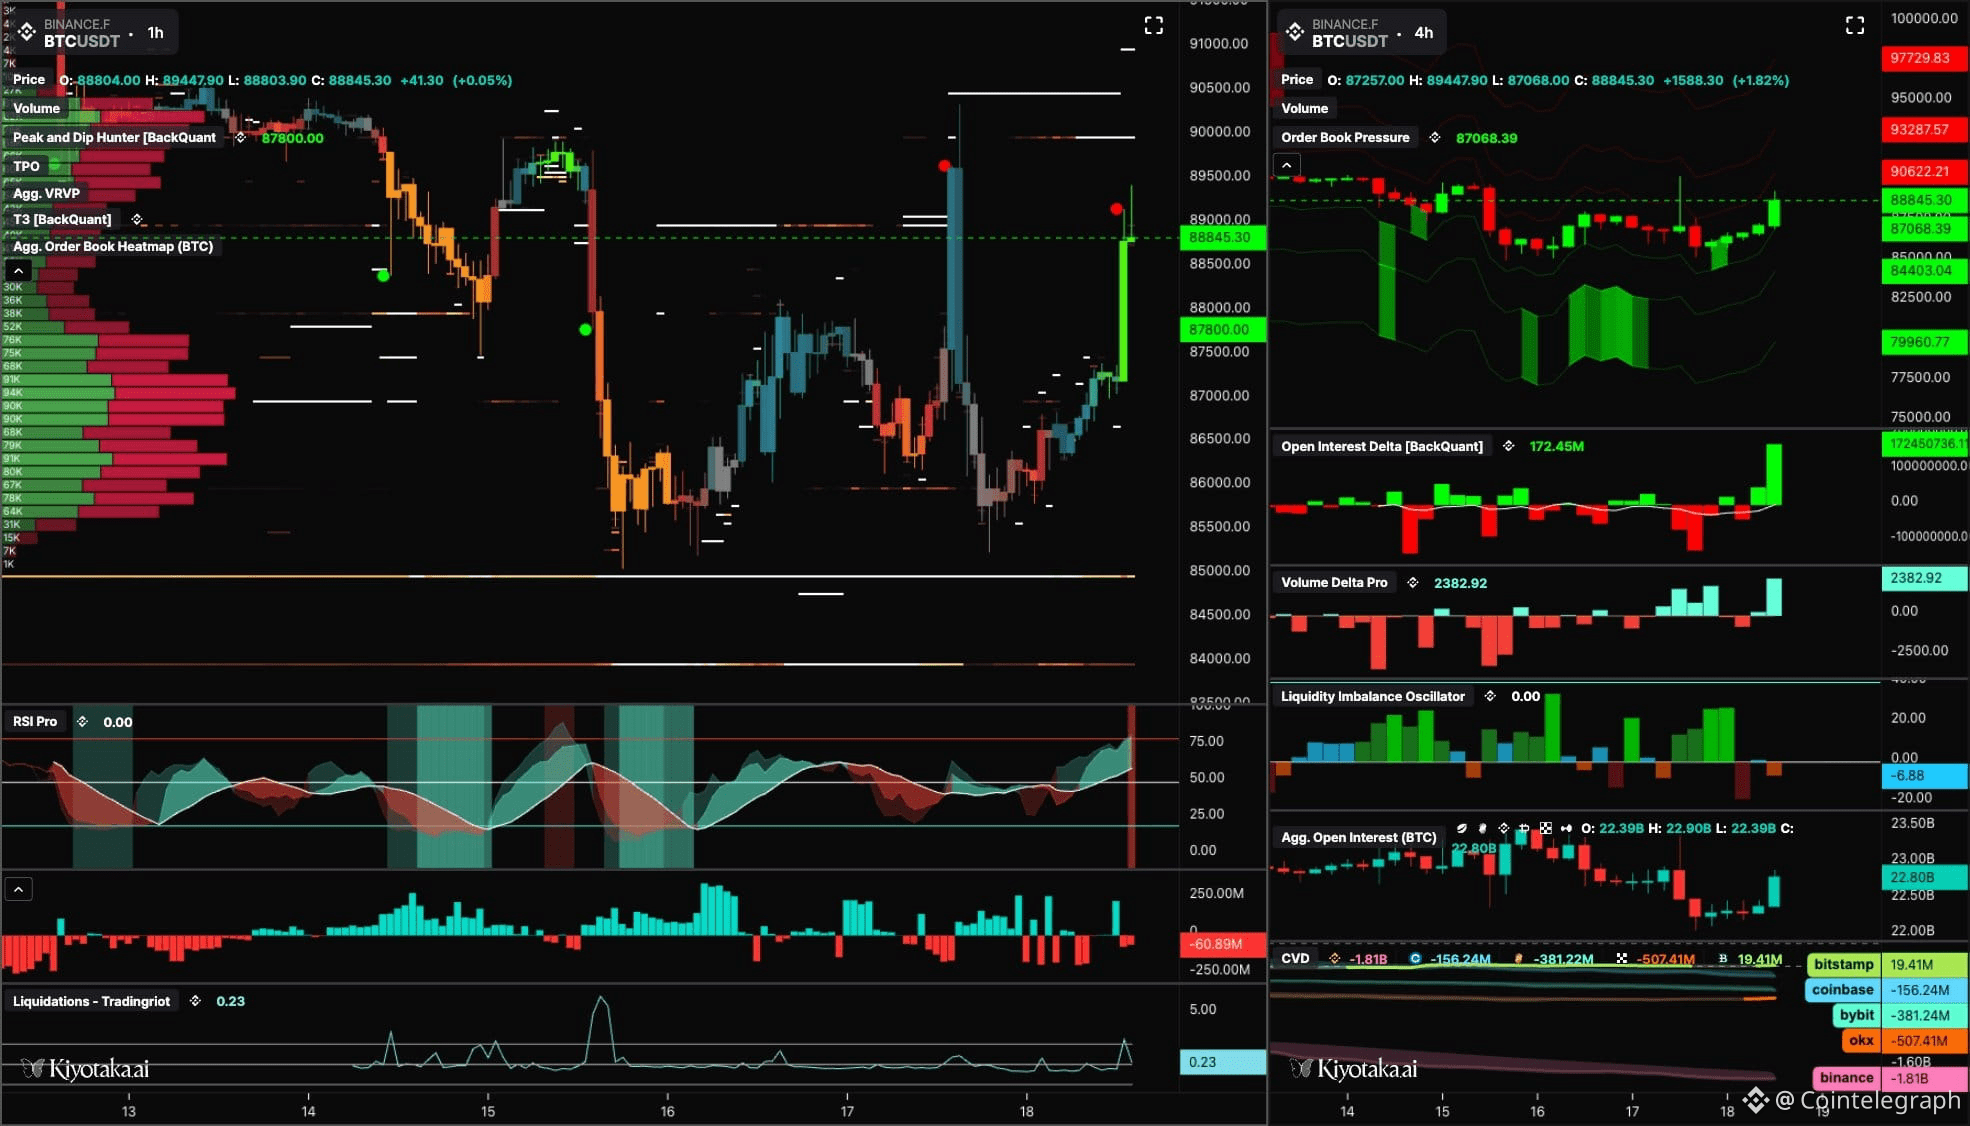The image size is (1970, 1126).
Task: Open the 1h timeframe selector
Action: coord(155,33)
